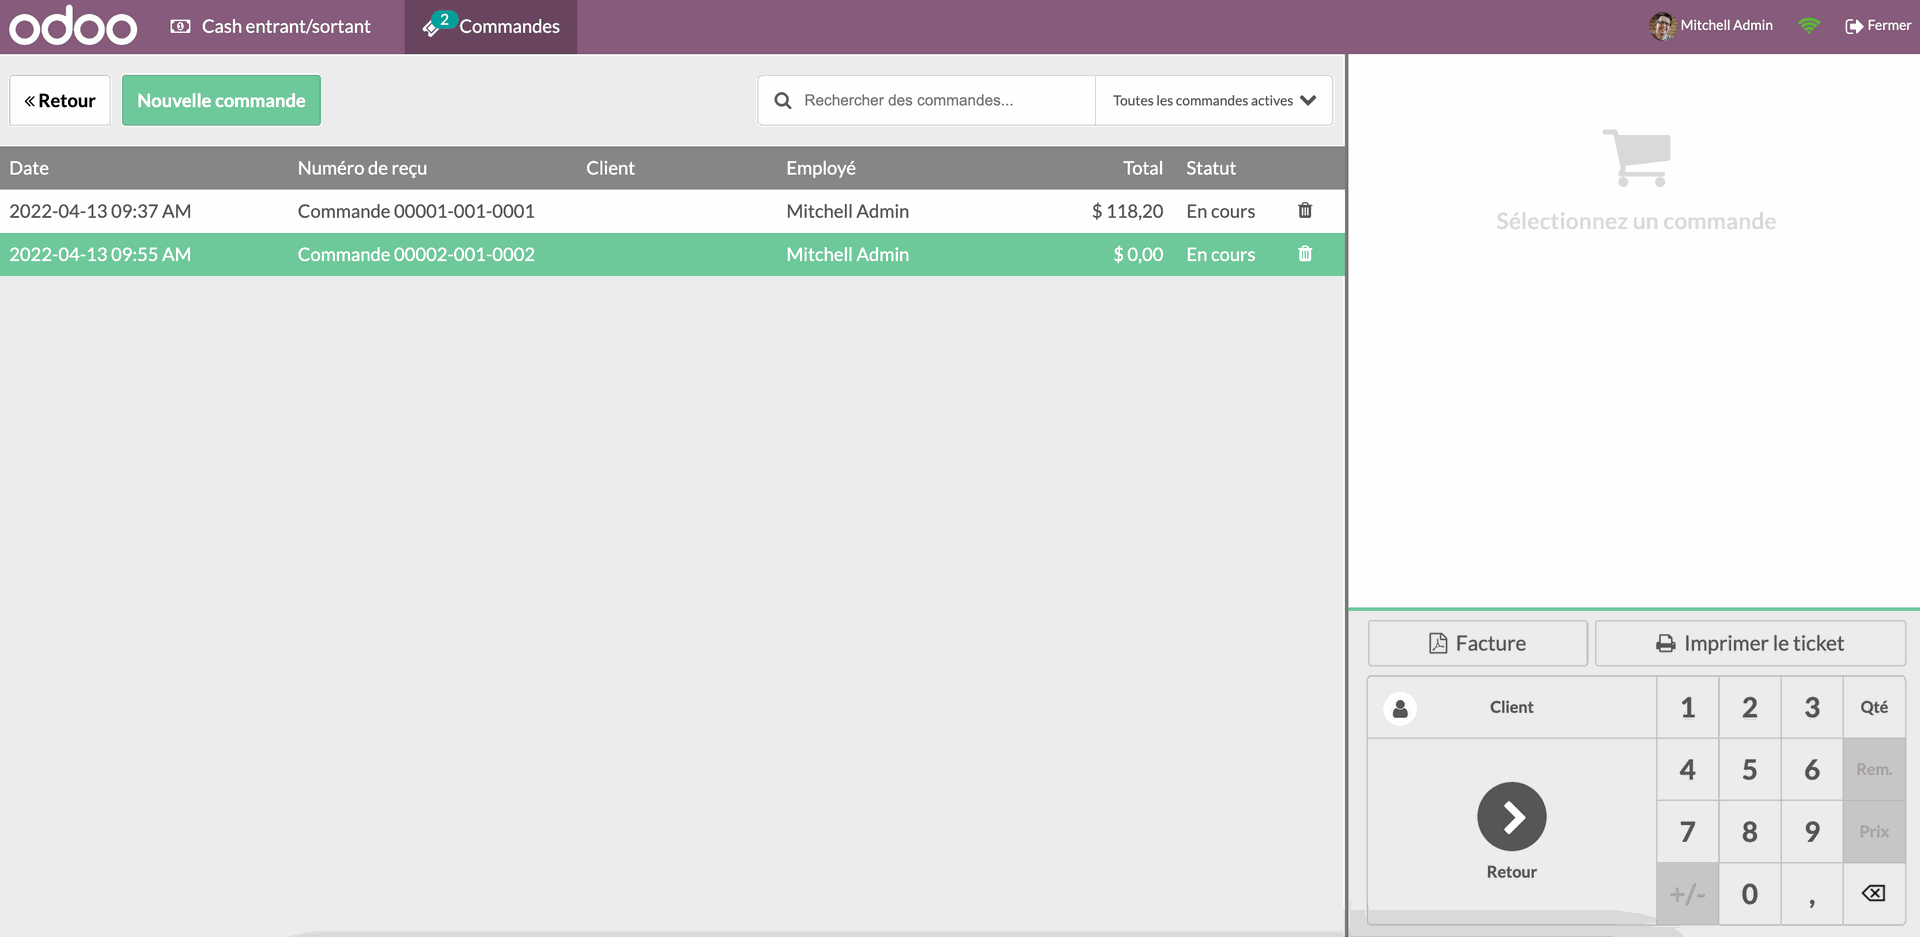1920x937 pixels.
Task: Click the Mitchell Admin avatar
Action: tap(1661, 25)
